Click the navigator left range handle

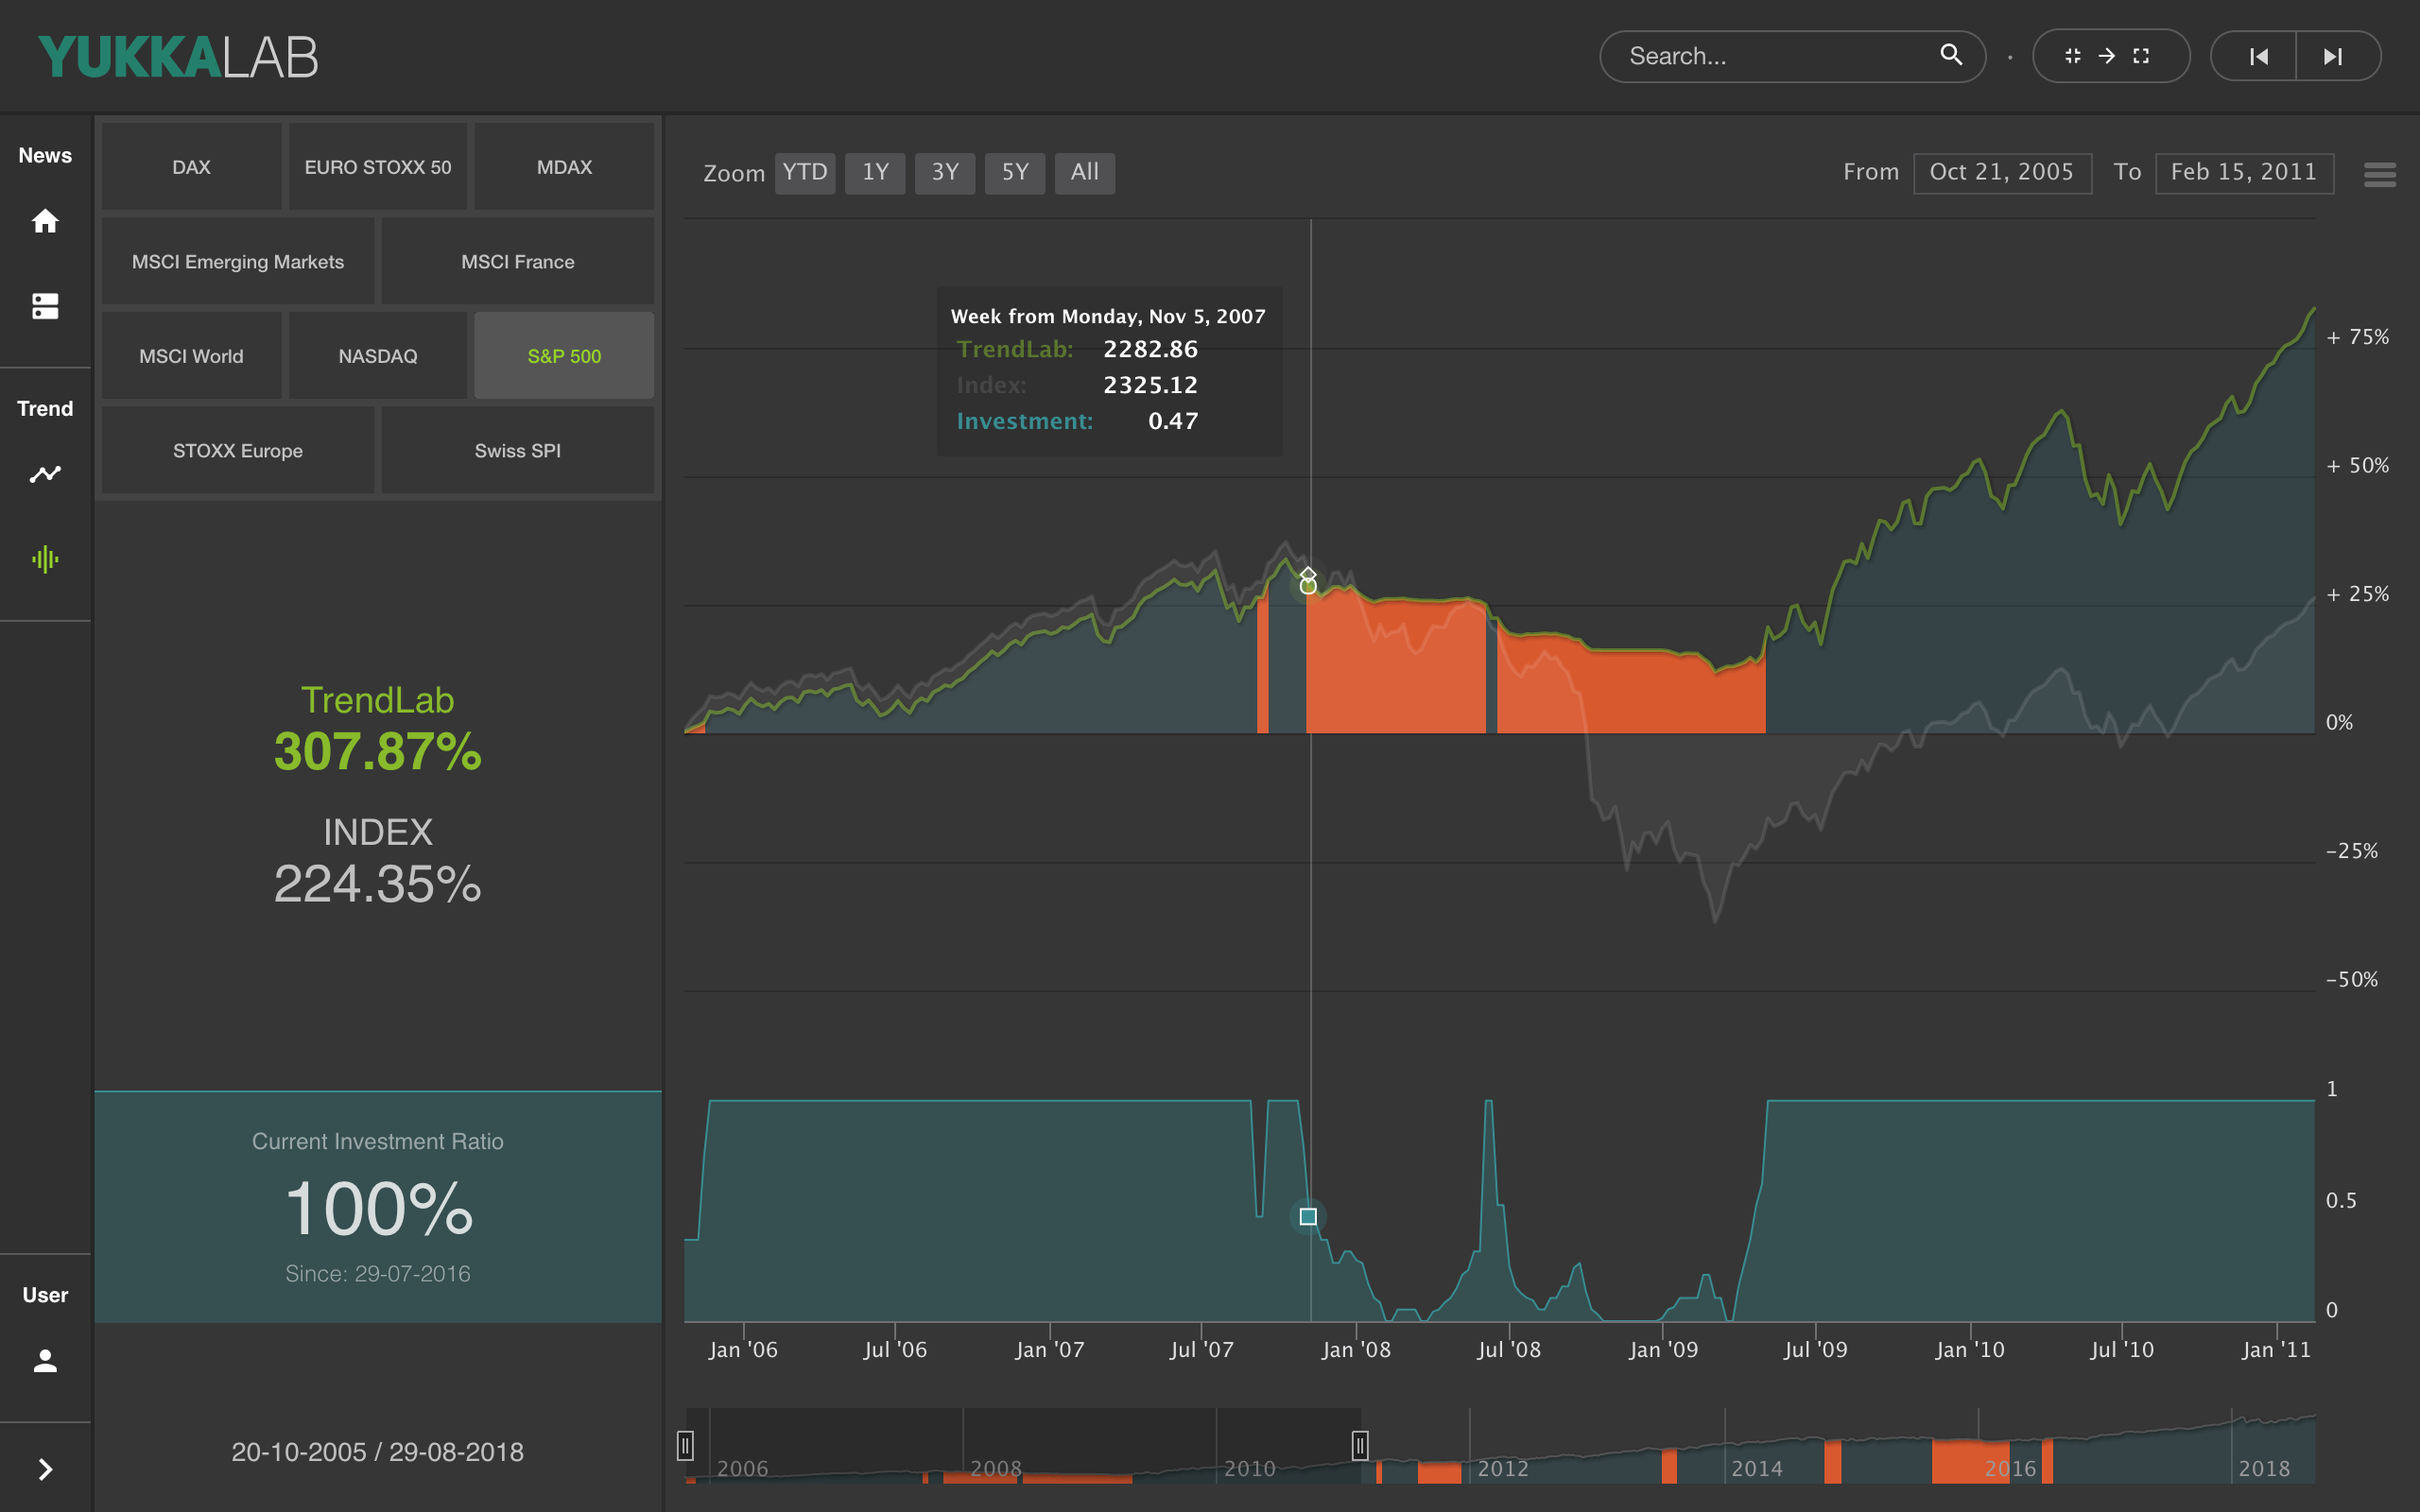[685, 1445]
